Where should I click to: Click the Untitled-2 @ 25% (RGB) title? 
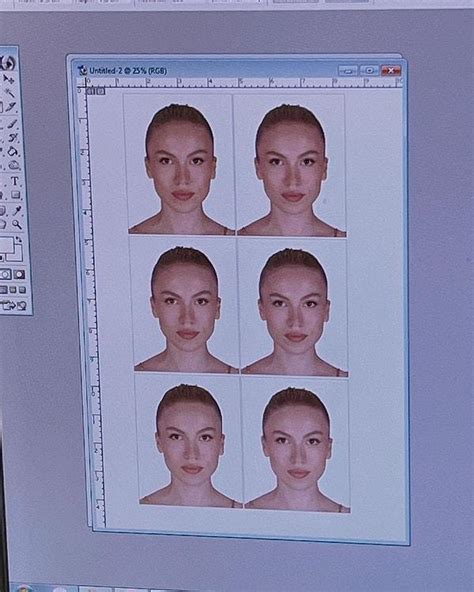(x=128, y=71)
